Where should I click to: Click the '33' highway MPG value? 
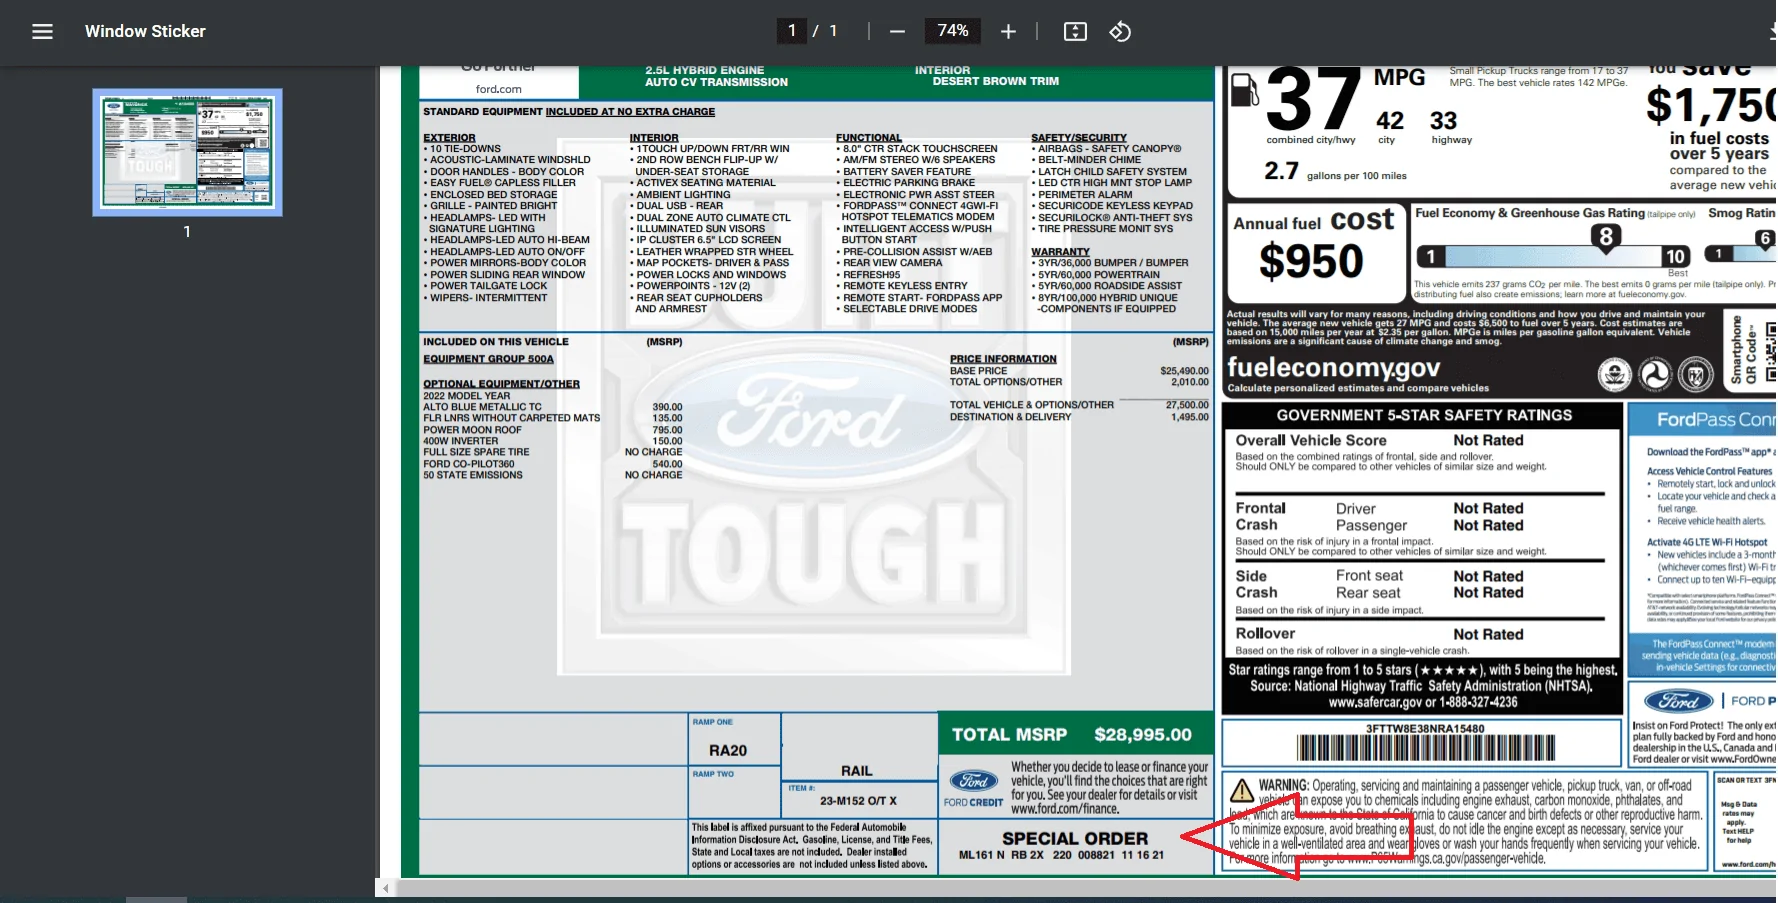tap(1443, 121)
